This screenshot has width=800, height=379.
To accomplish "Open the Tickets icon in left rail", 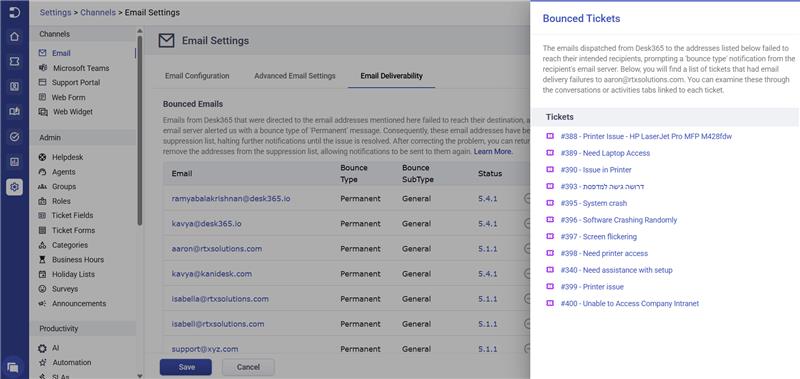I will (14, 62).
